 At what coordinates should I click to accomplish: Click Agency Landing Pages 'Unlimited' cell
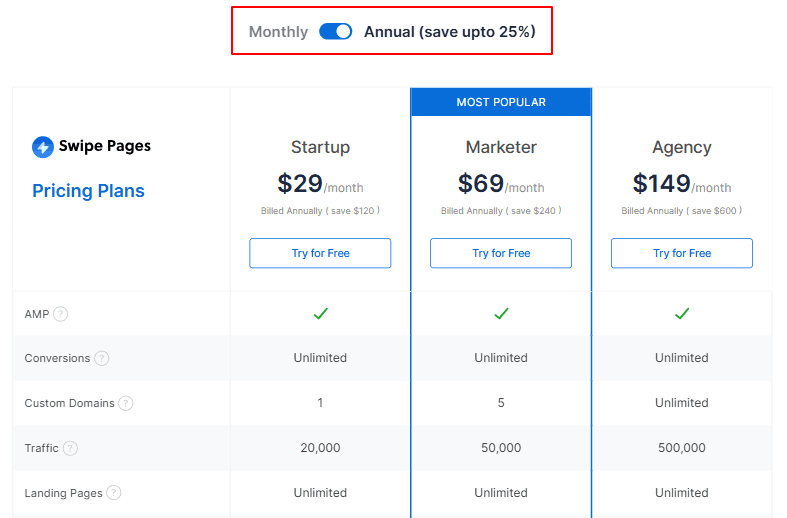[682, 493]
